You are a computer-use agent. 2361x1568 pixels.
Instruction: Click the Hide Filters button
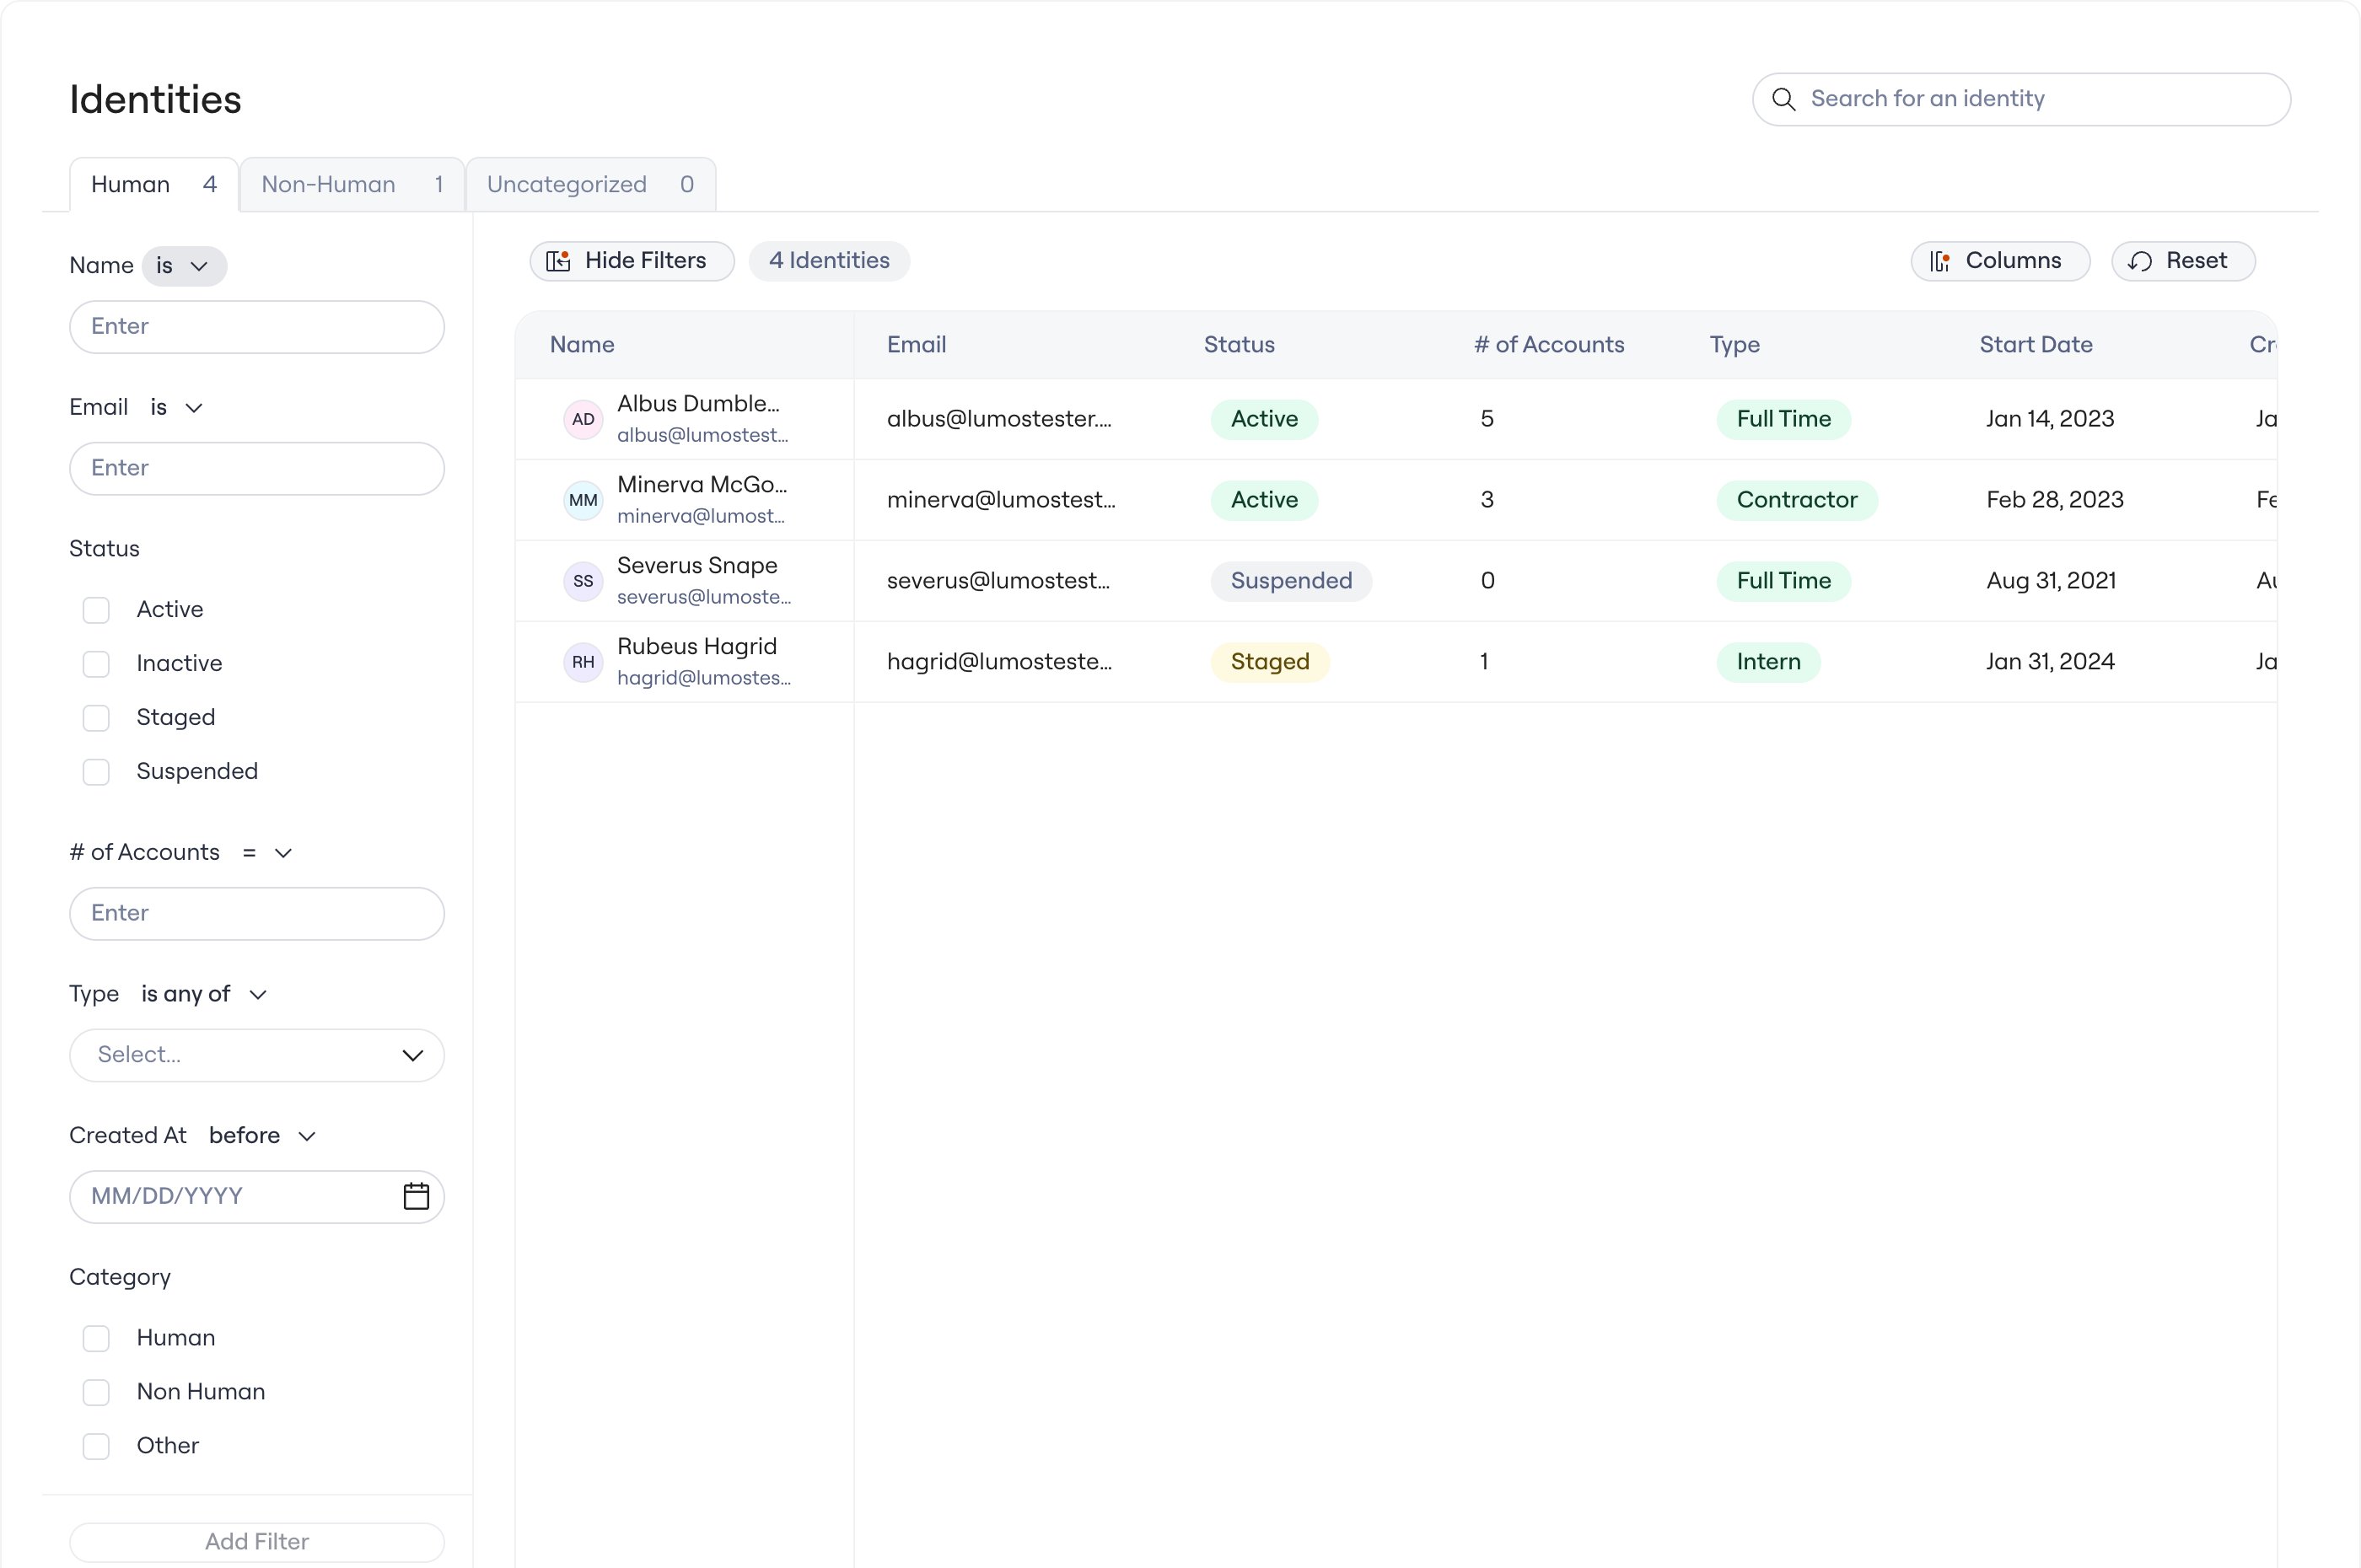click(x=632, y=261)
